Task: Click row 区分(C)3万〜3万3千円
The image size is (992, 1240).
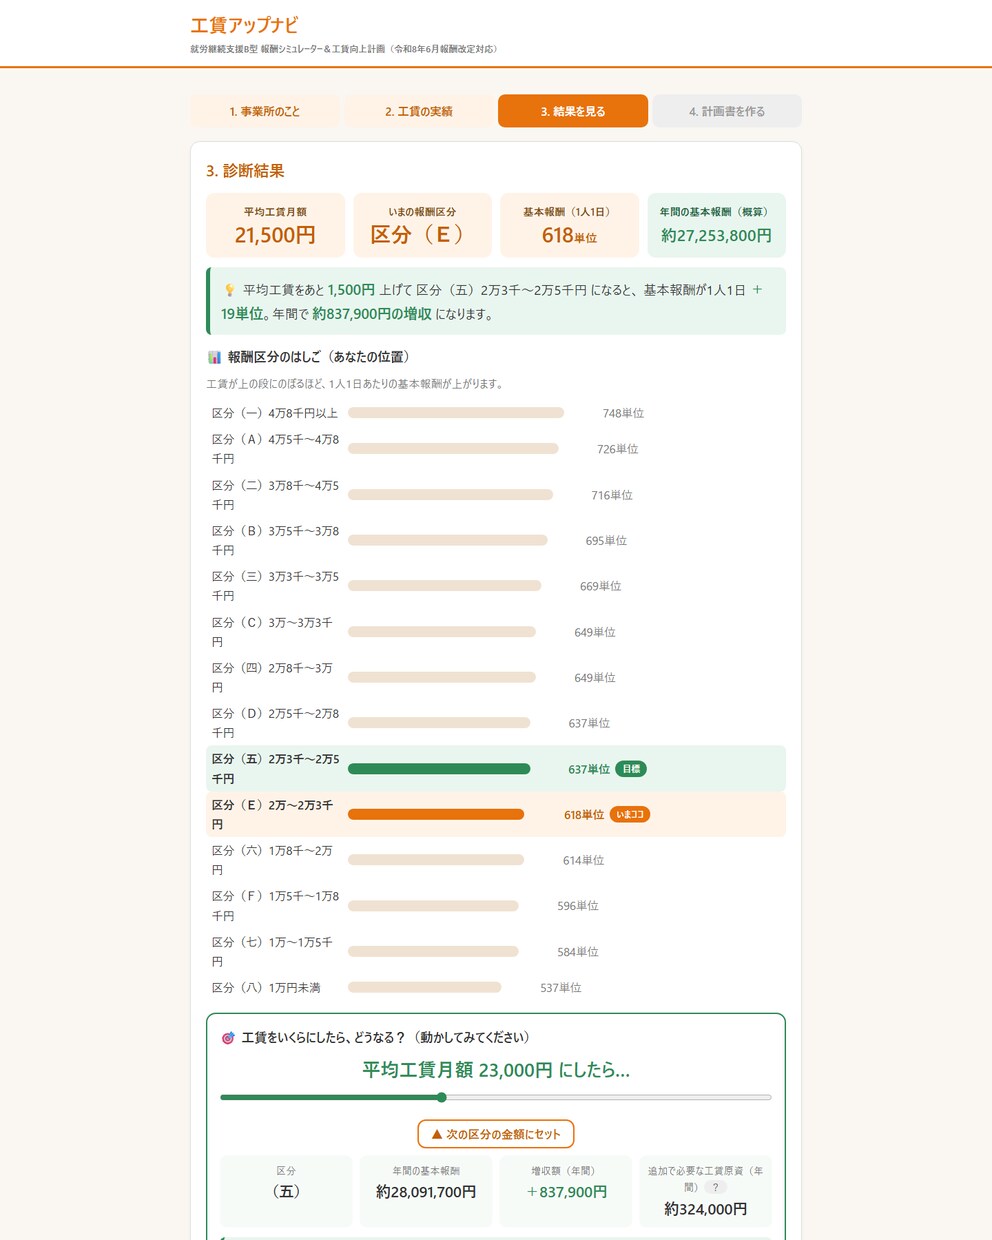Action: point(496,632)
